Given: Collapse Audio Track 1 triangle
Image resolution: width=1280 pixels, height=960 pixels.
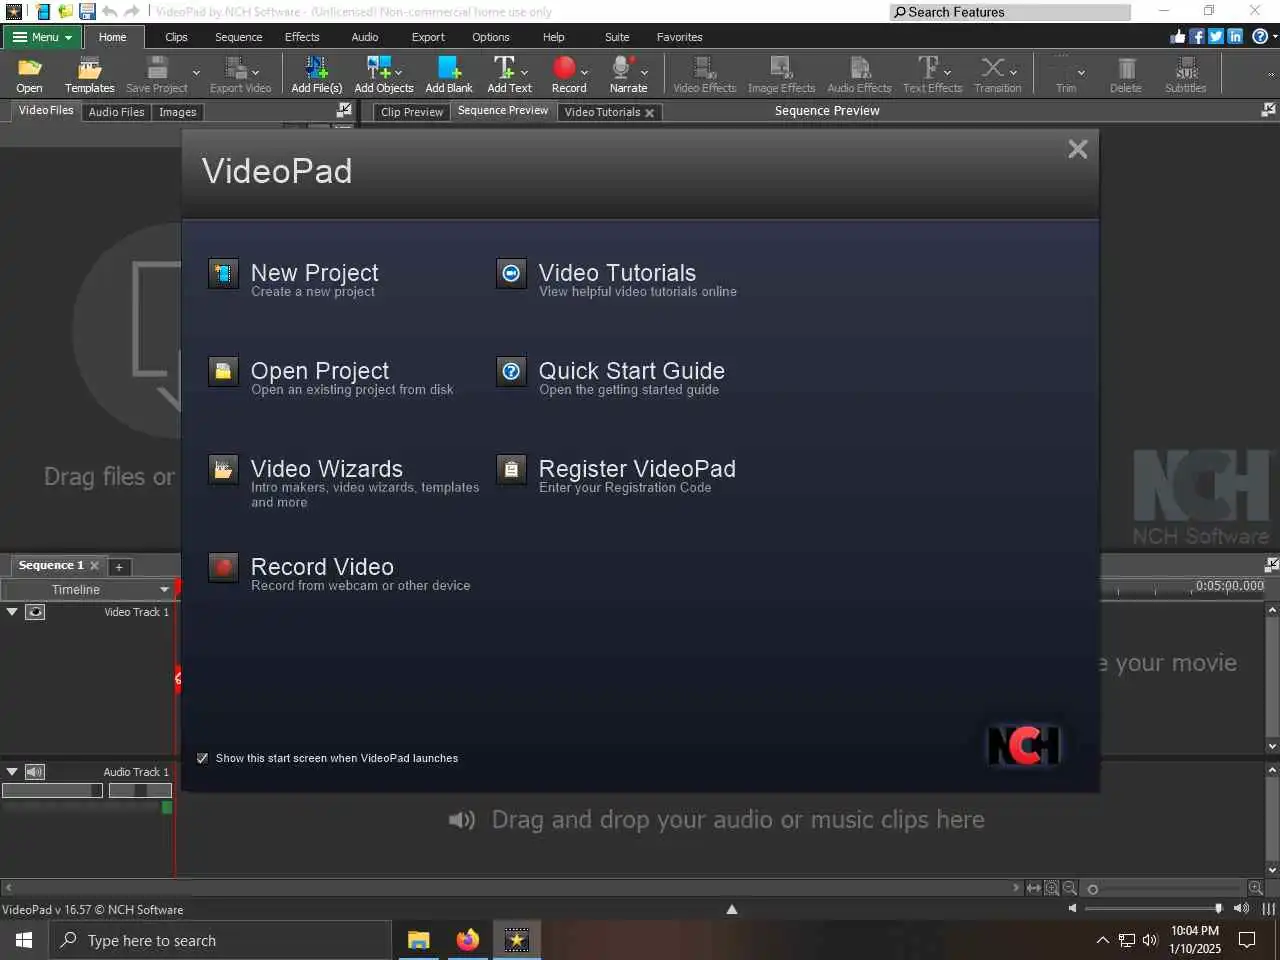Looking at the screenshot, I should (x=12, y=772).
